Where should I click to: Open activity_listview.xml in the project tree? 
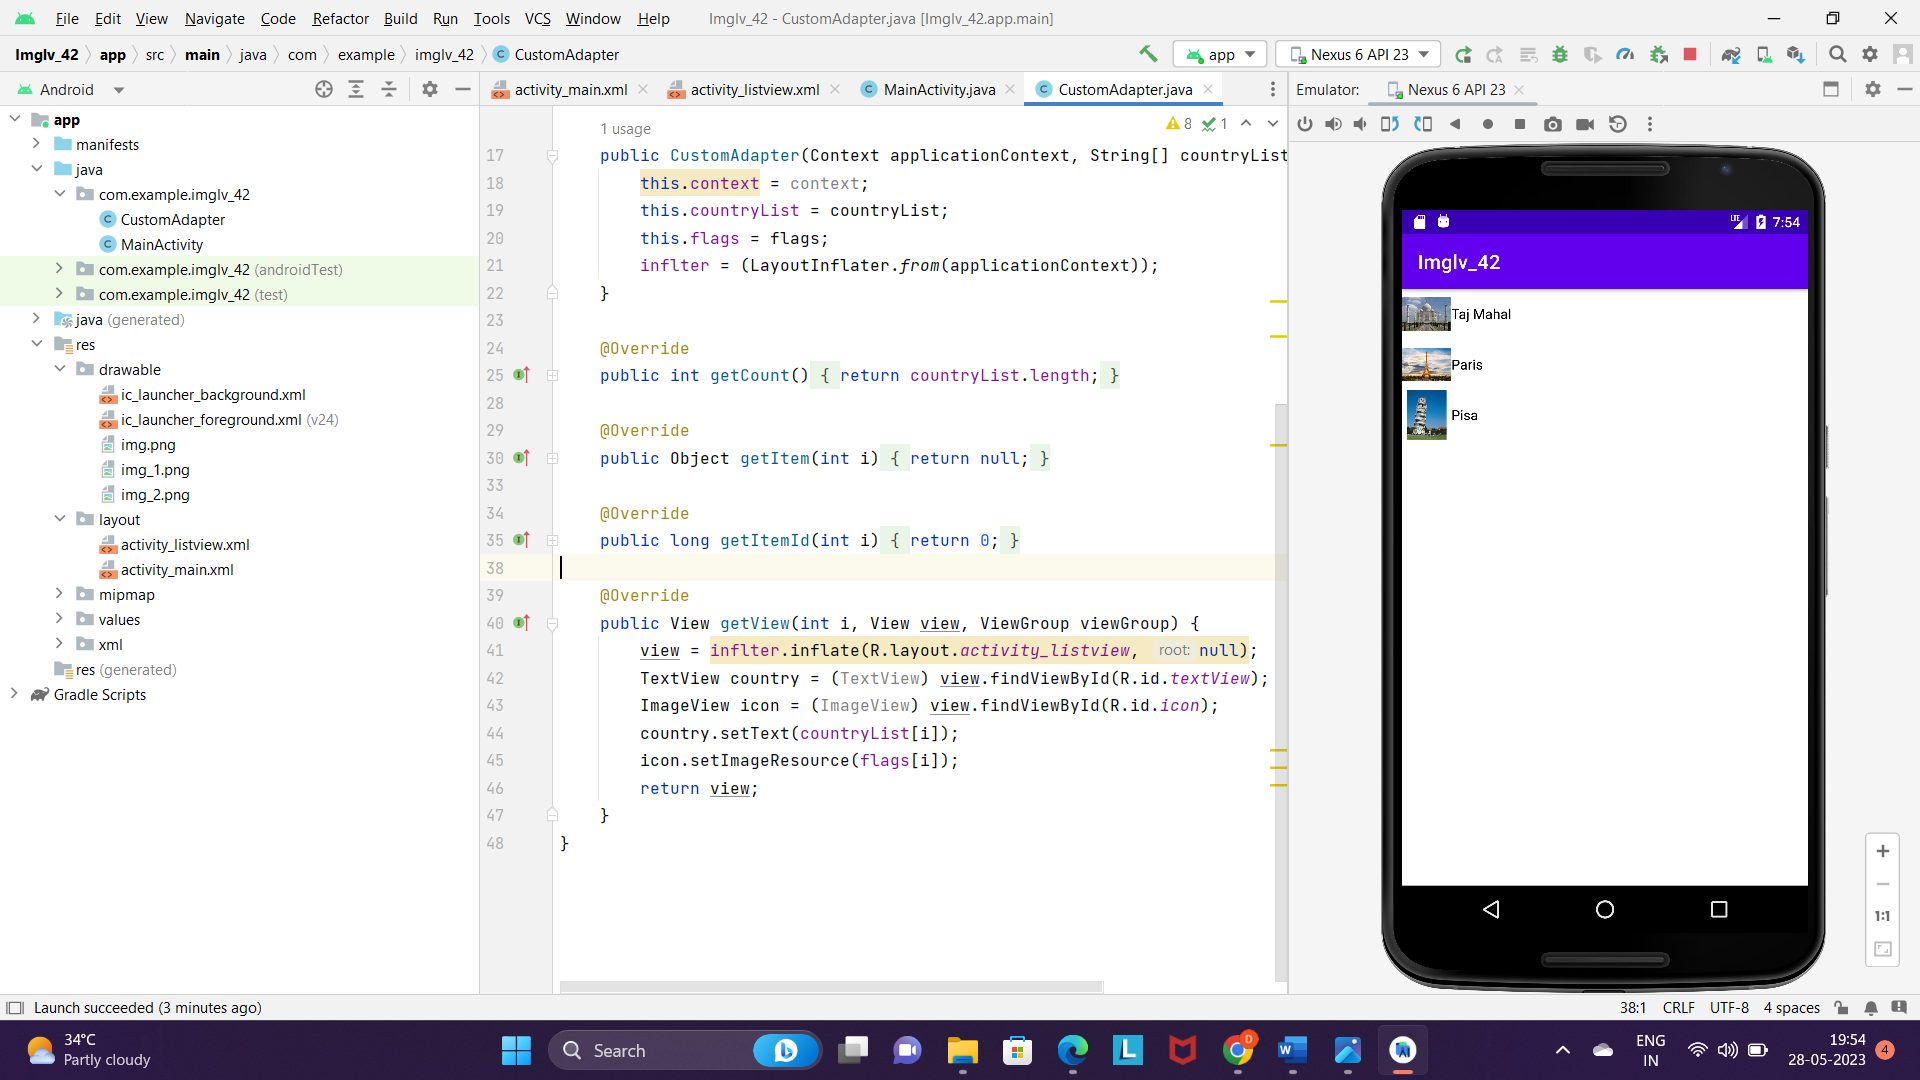pos(185,544)
